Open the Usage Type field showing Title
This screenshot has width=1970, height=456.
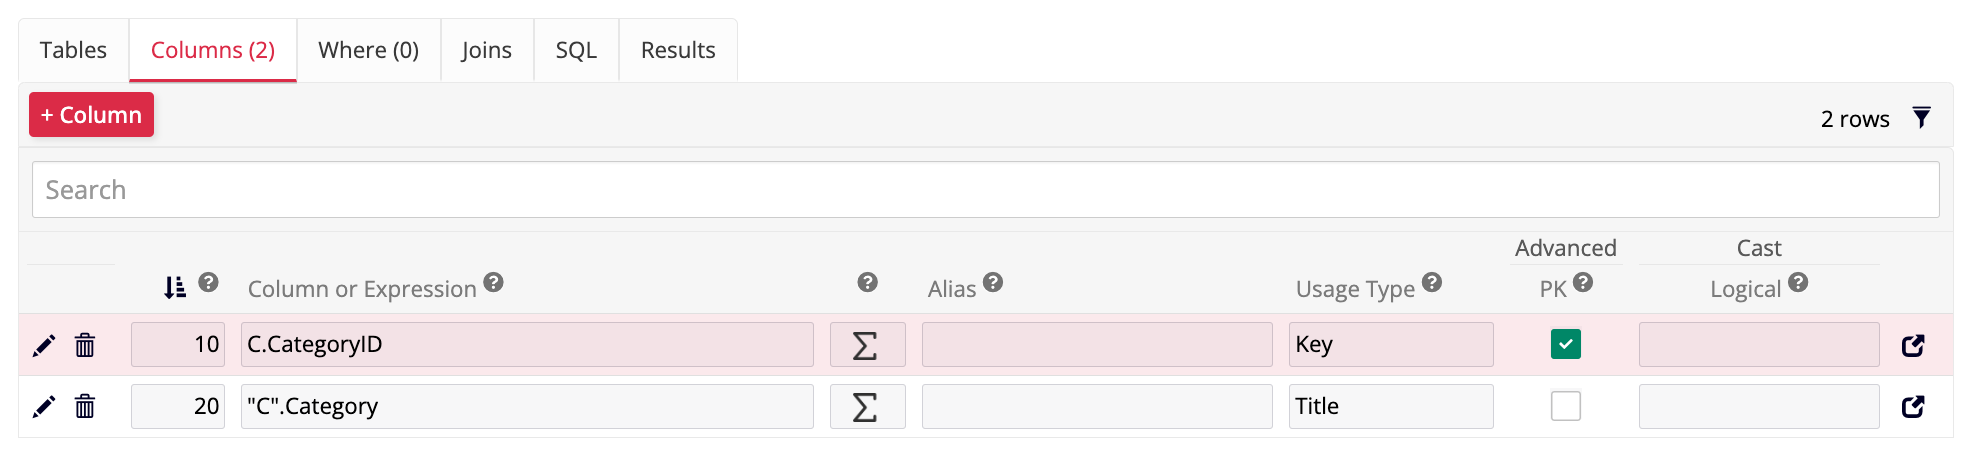(x=1390, y=407)
